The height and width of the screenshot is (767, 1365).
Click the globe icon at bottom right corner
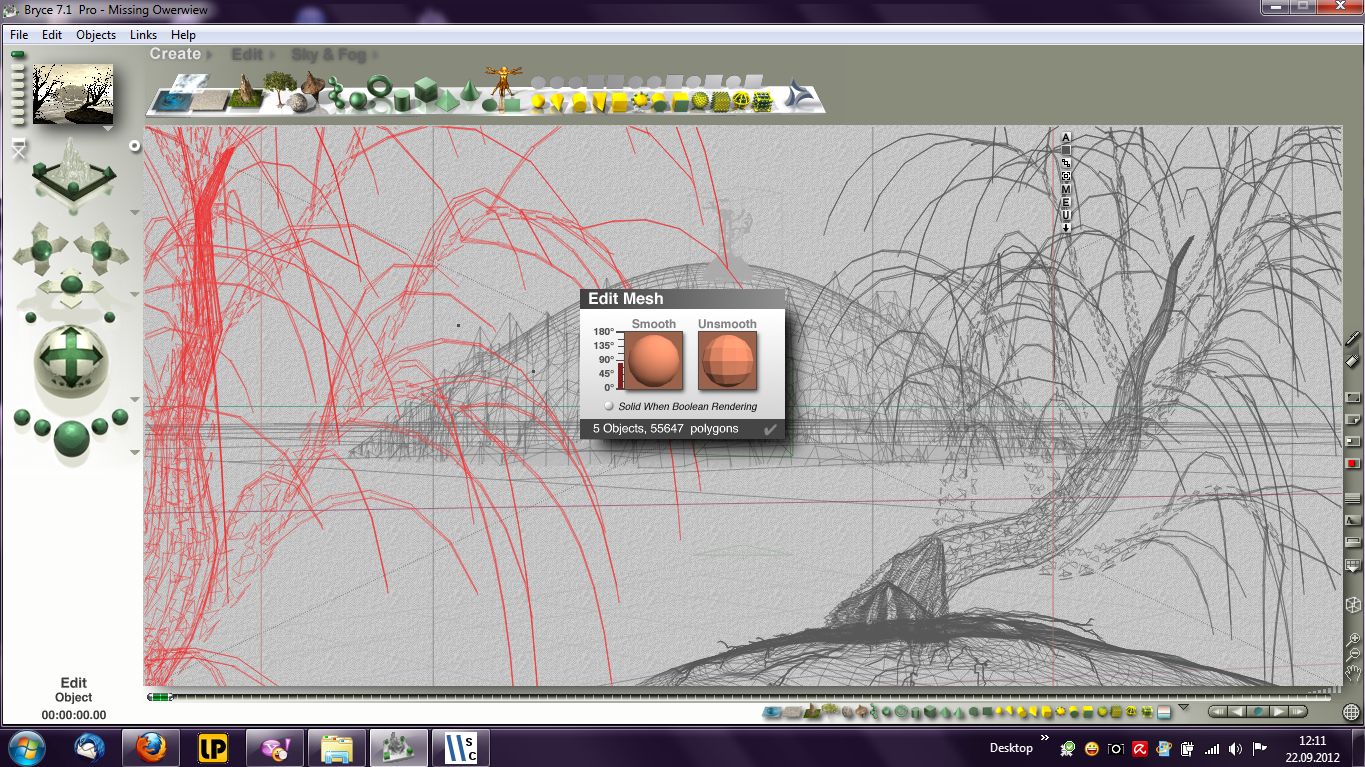[x=1352, y=712]
